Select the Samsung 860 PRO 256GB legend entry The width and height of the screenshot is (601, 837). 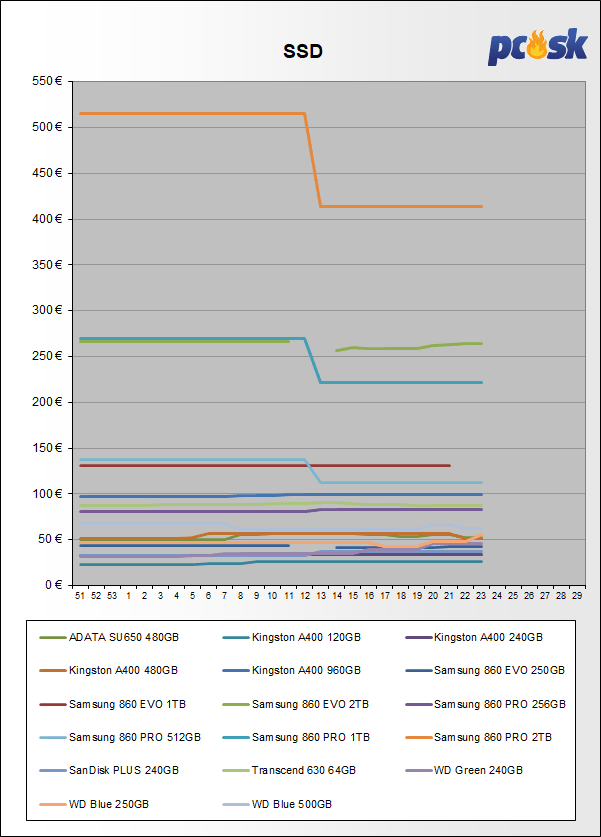(486, 705)
